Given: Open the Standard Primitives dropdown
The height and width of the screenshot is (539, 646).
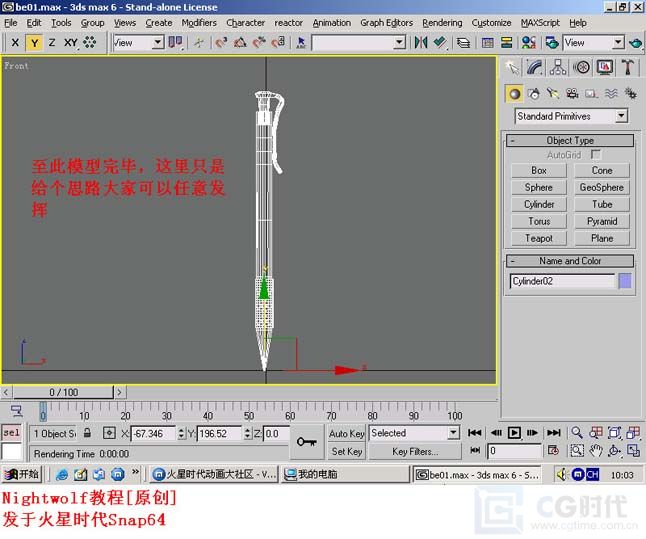Looking at the screenshot, I should click(570, 116).
